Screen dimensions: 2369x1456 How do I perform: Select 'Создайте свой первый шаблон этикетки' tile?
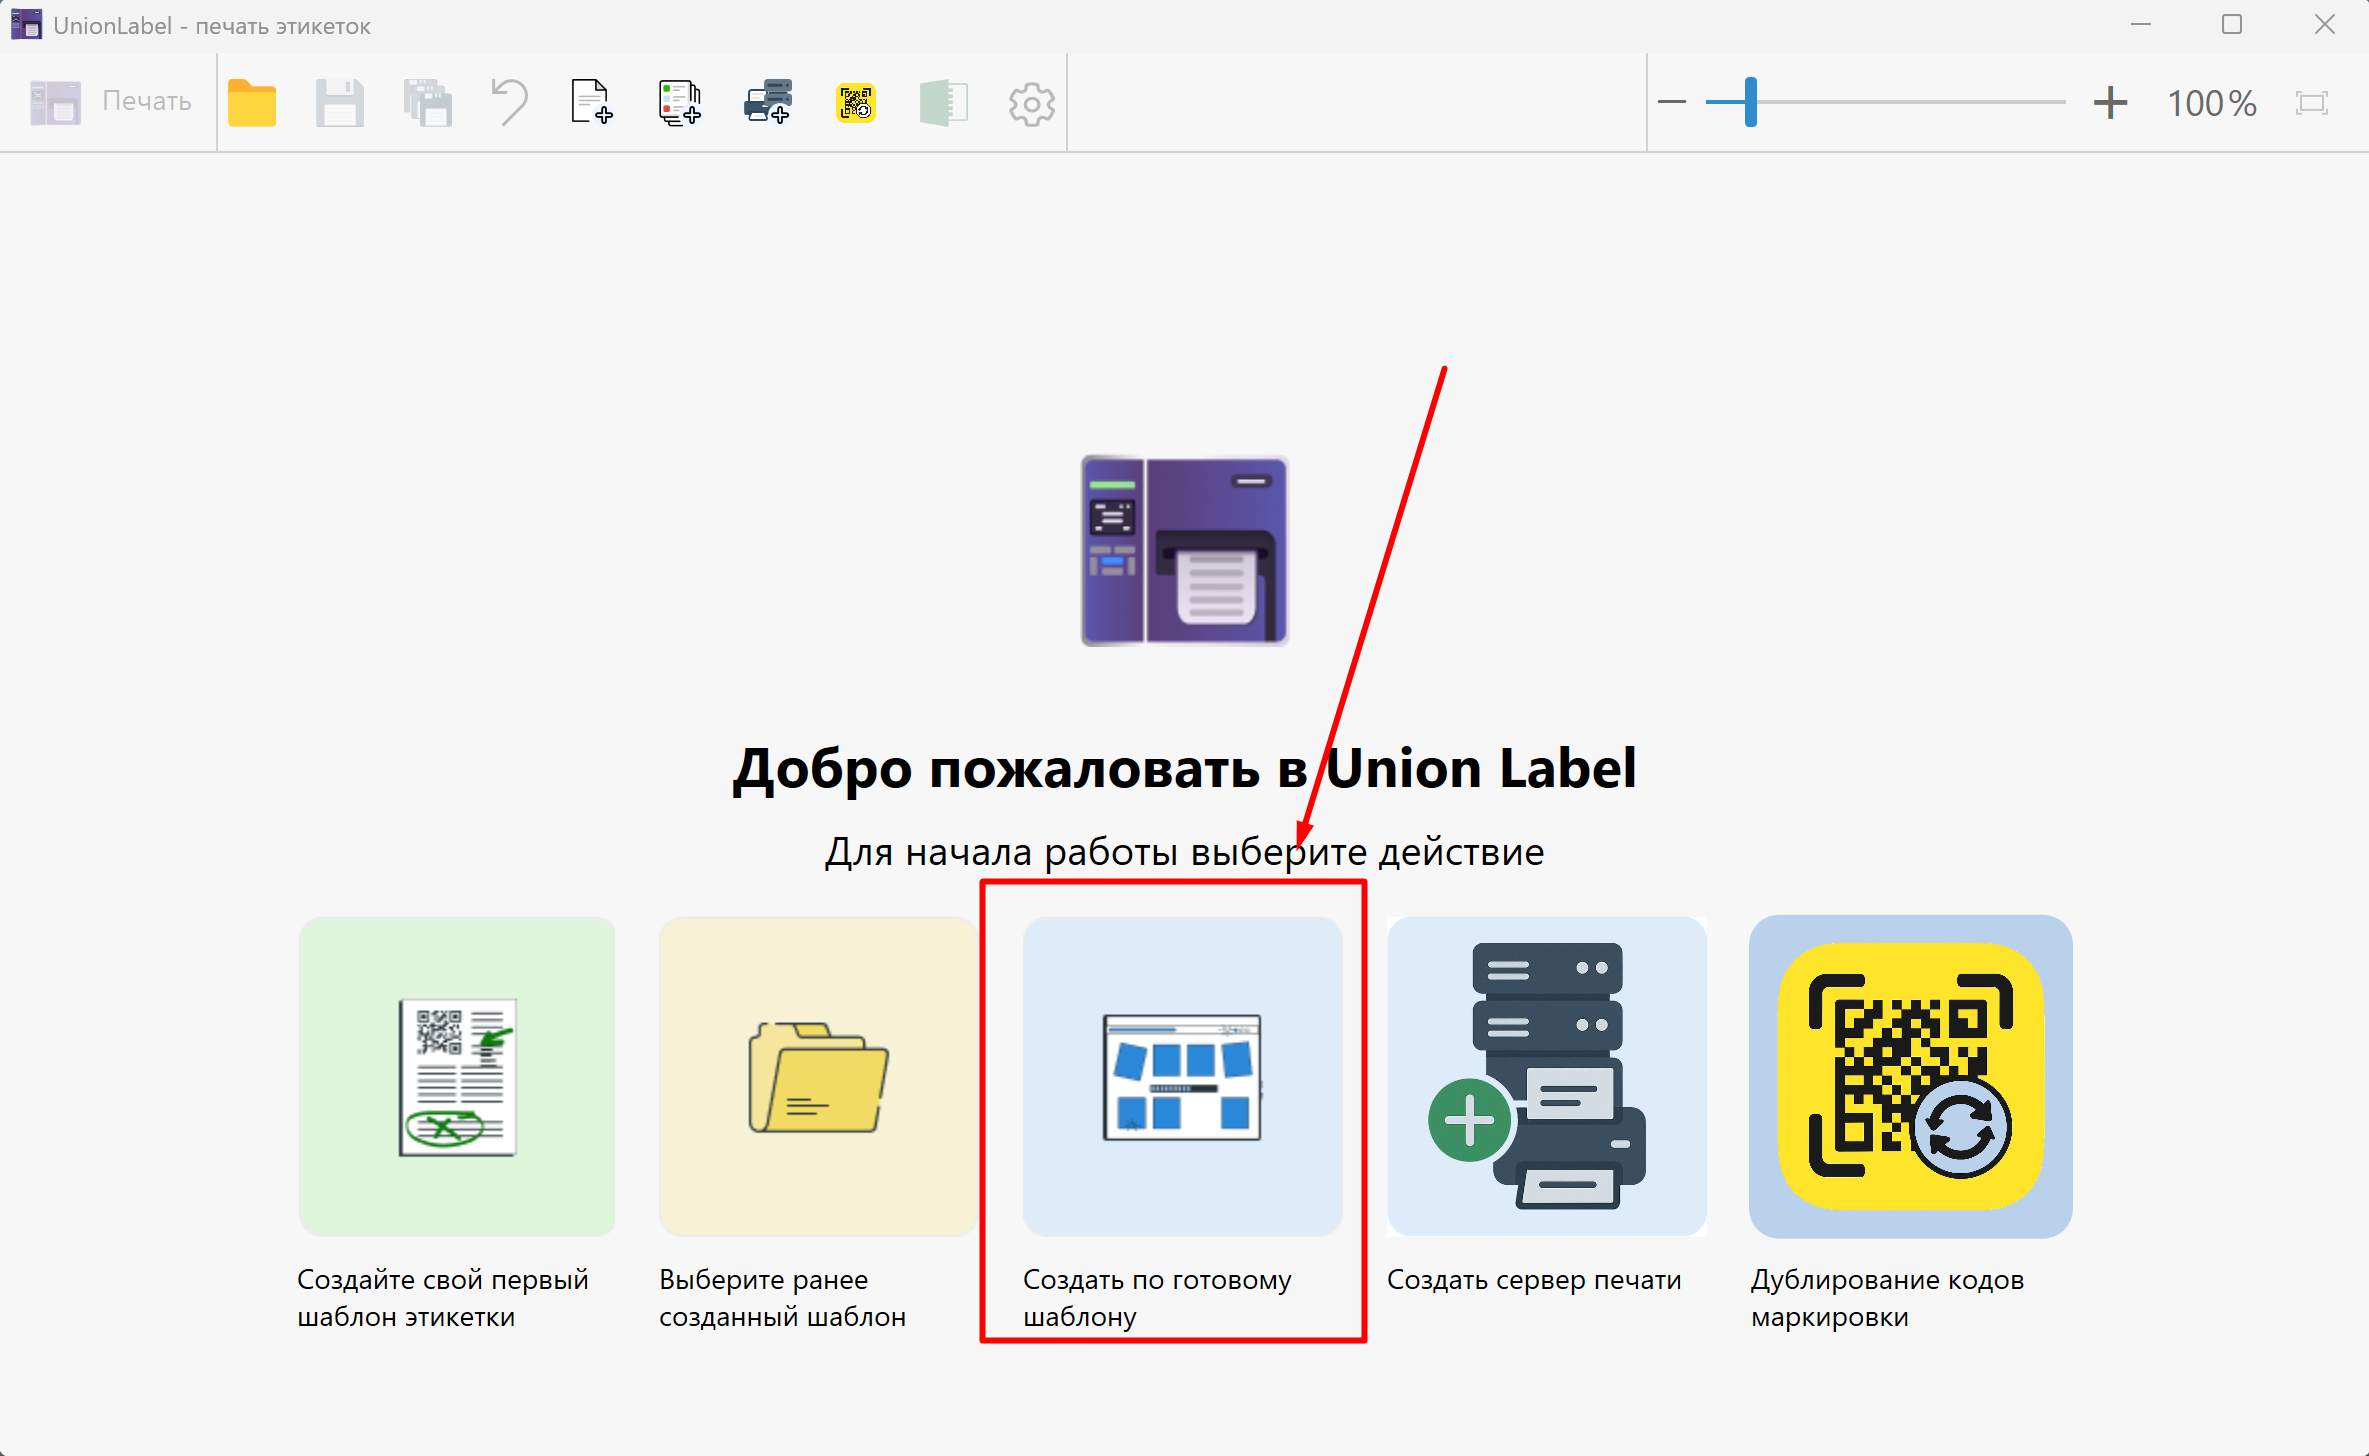point(457,1077)
